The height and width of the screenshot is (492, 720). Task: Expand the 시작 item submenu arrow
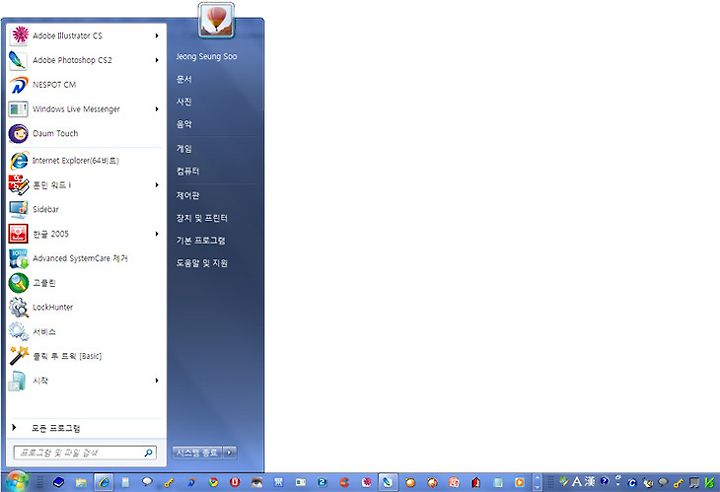click(x=157, y=380)
